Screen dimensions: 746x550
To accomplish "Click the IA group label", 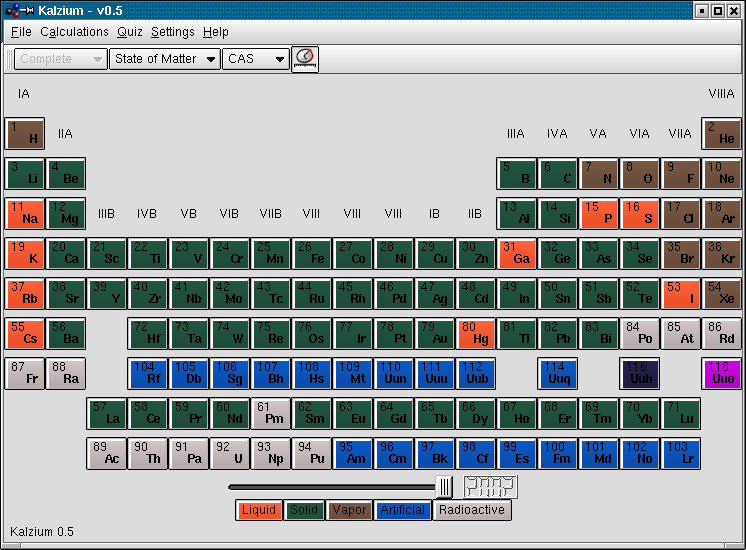I will point(24,94).
